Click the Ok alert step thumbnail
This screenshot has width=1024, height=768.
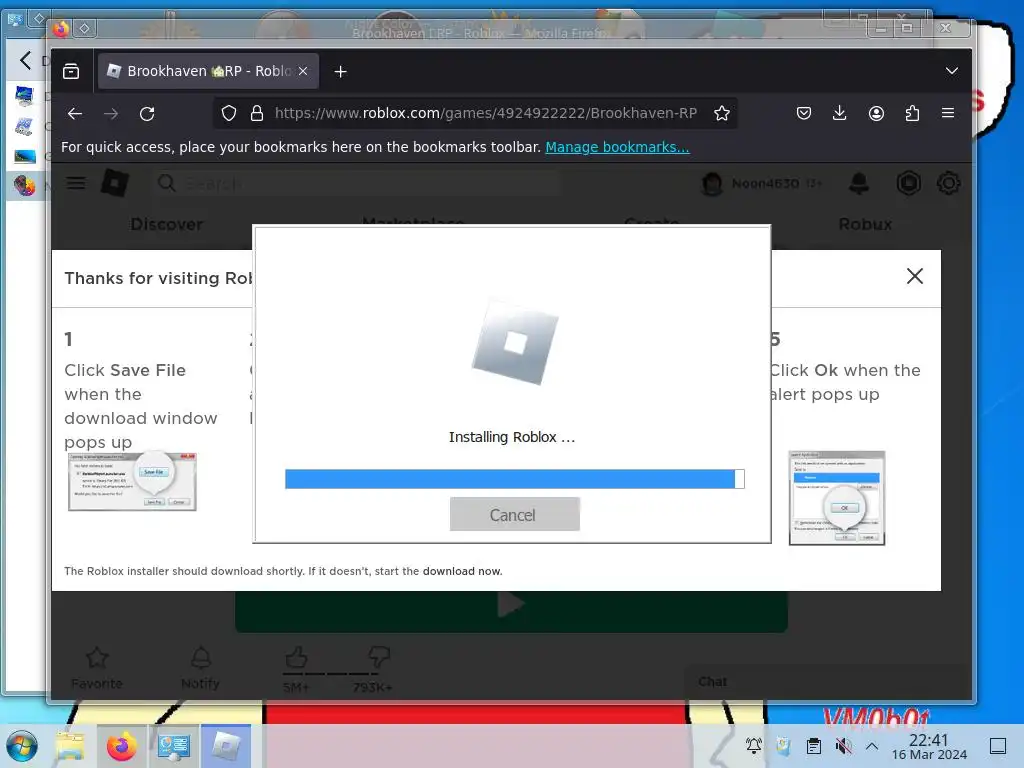[837, 498]
